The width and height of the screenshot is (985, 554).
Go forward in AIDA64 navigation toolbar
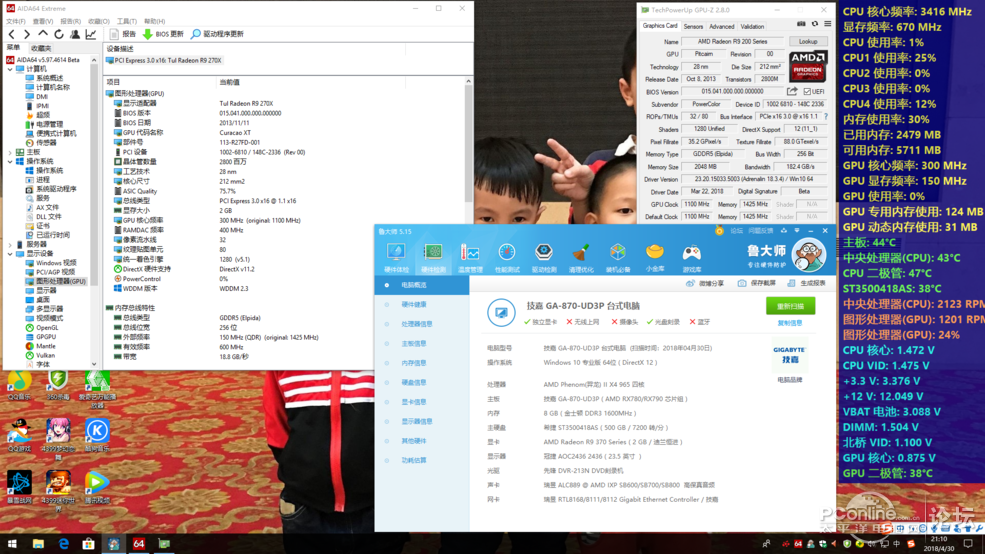[26, 34]
